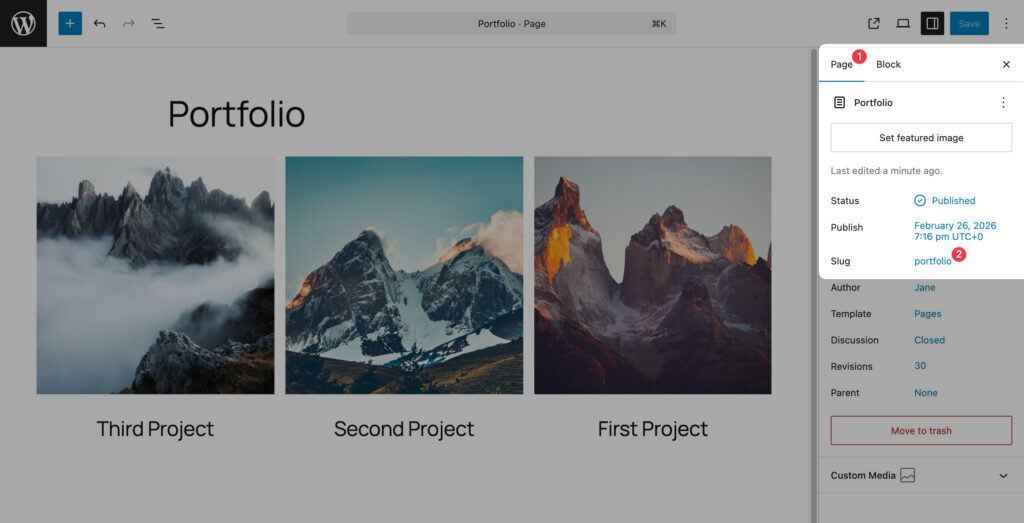Open the Portfolio · Page command bar
This screenshot has height=523, width=1024.
click(x=512, y=23)
